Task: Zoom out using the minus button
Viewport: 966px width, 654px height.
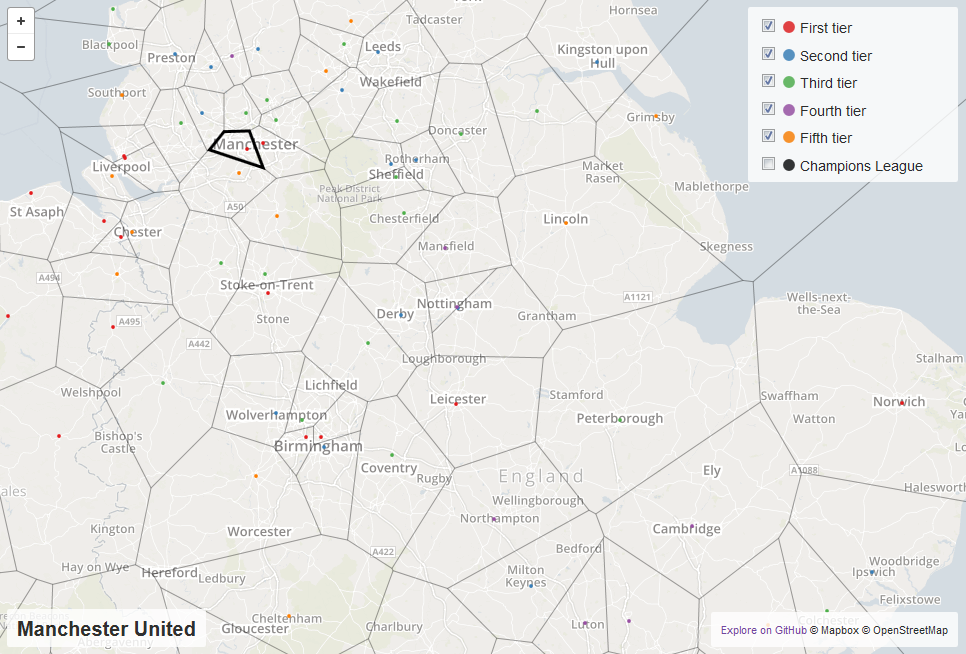Action: click(21, 47)
